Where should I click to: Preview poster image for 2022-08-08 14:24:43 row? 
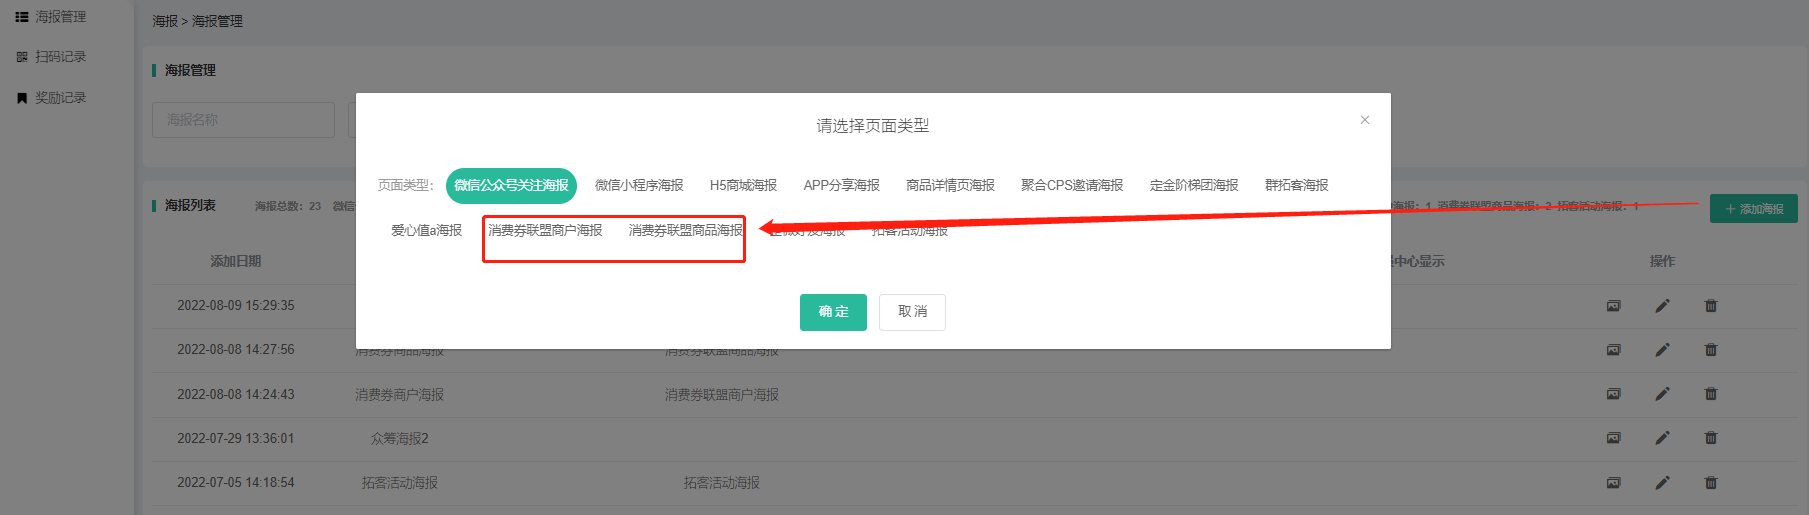pos(1613,394)
